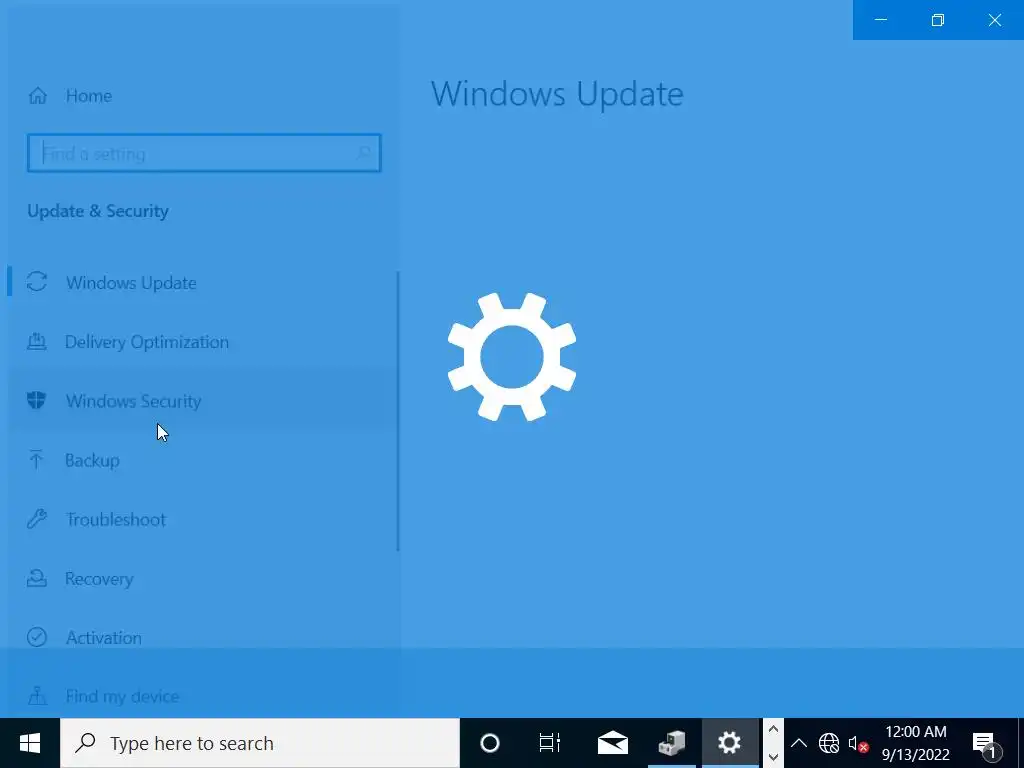Click the Activation checkmark circle icon
Image resolution: width=1024 pixels, height=768 pixels.
tap(37, 637)
